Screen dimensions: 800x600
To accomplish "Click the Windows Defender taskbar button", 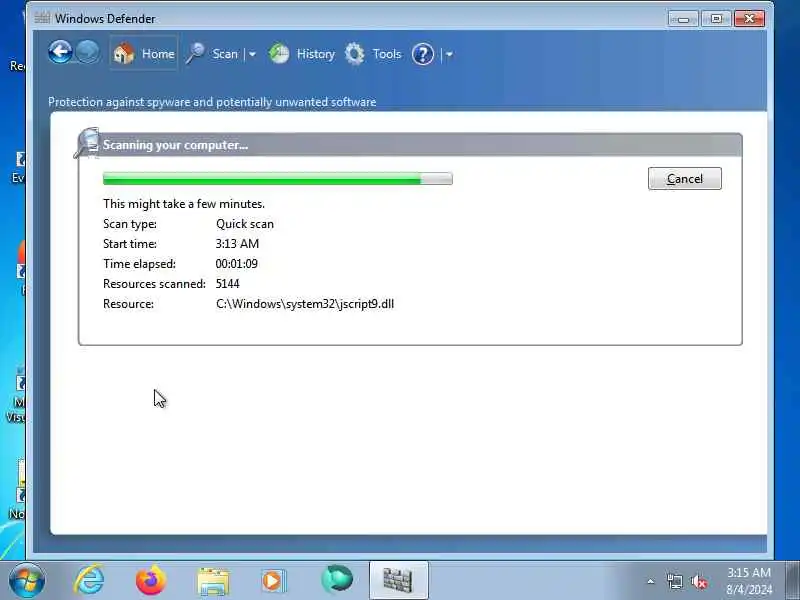I will tap(398, 580).
